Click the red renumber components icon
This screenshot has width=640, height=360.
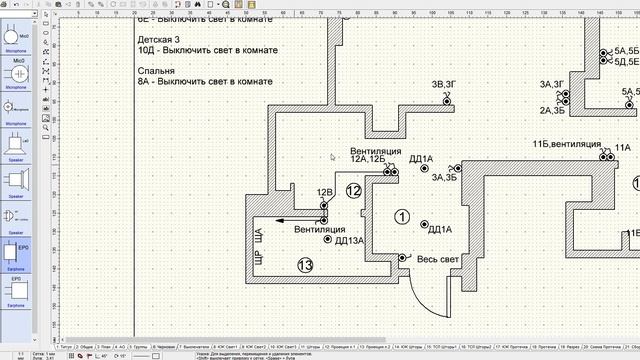pyautogui.click(x=178, y=4)
